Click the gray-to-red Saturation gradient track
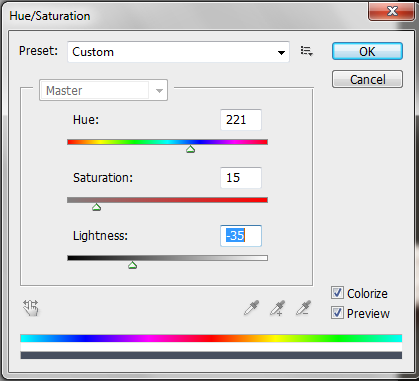The height and width of the screenshot is (381, 419). [x=167, y=200]
